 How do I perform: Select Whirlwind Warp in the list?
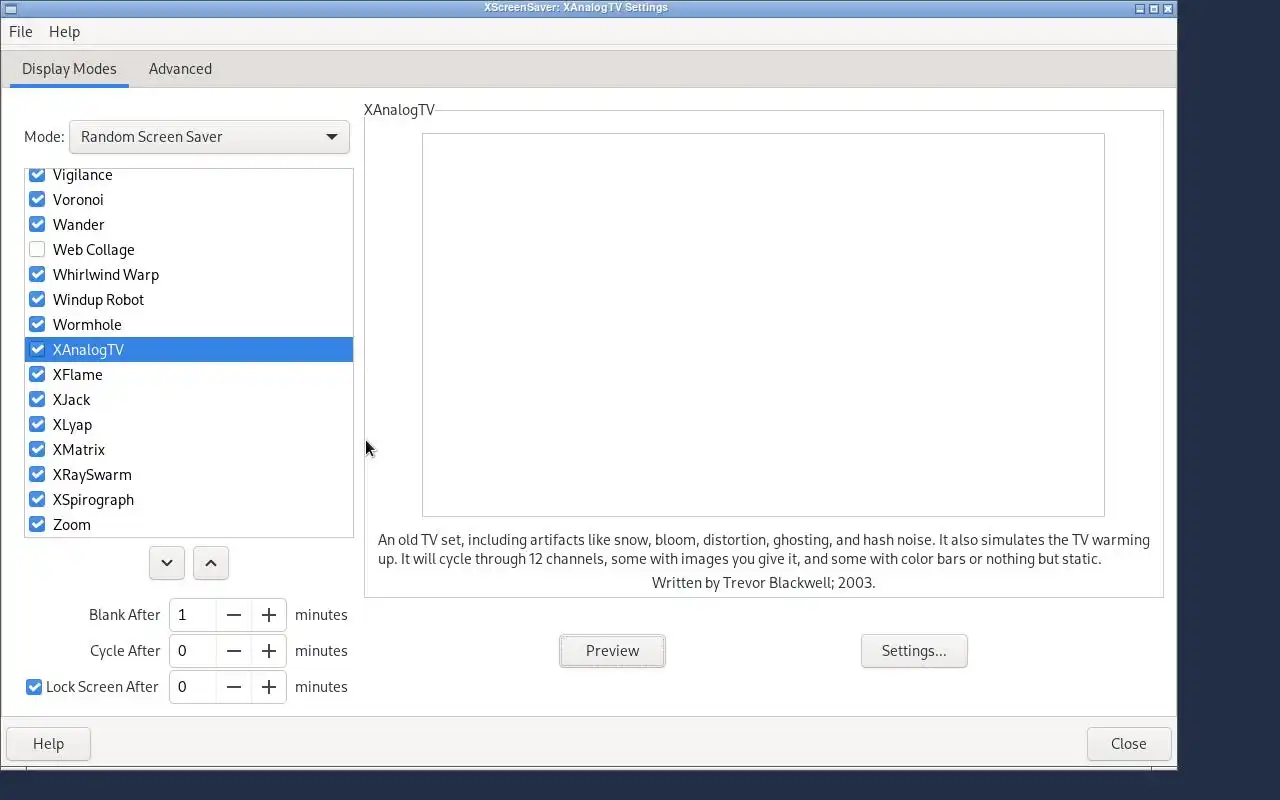coord(189,275)
